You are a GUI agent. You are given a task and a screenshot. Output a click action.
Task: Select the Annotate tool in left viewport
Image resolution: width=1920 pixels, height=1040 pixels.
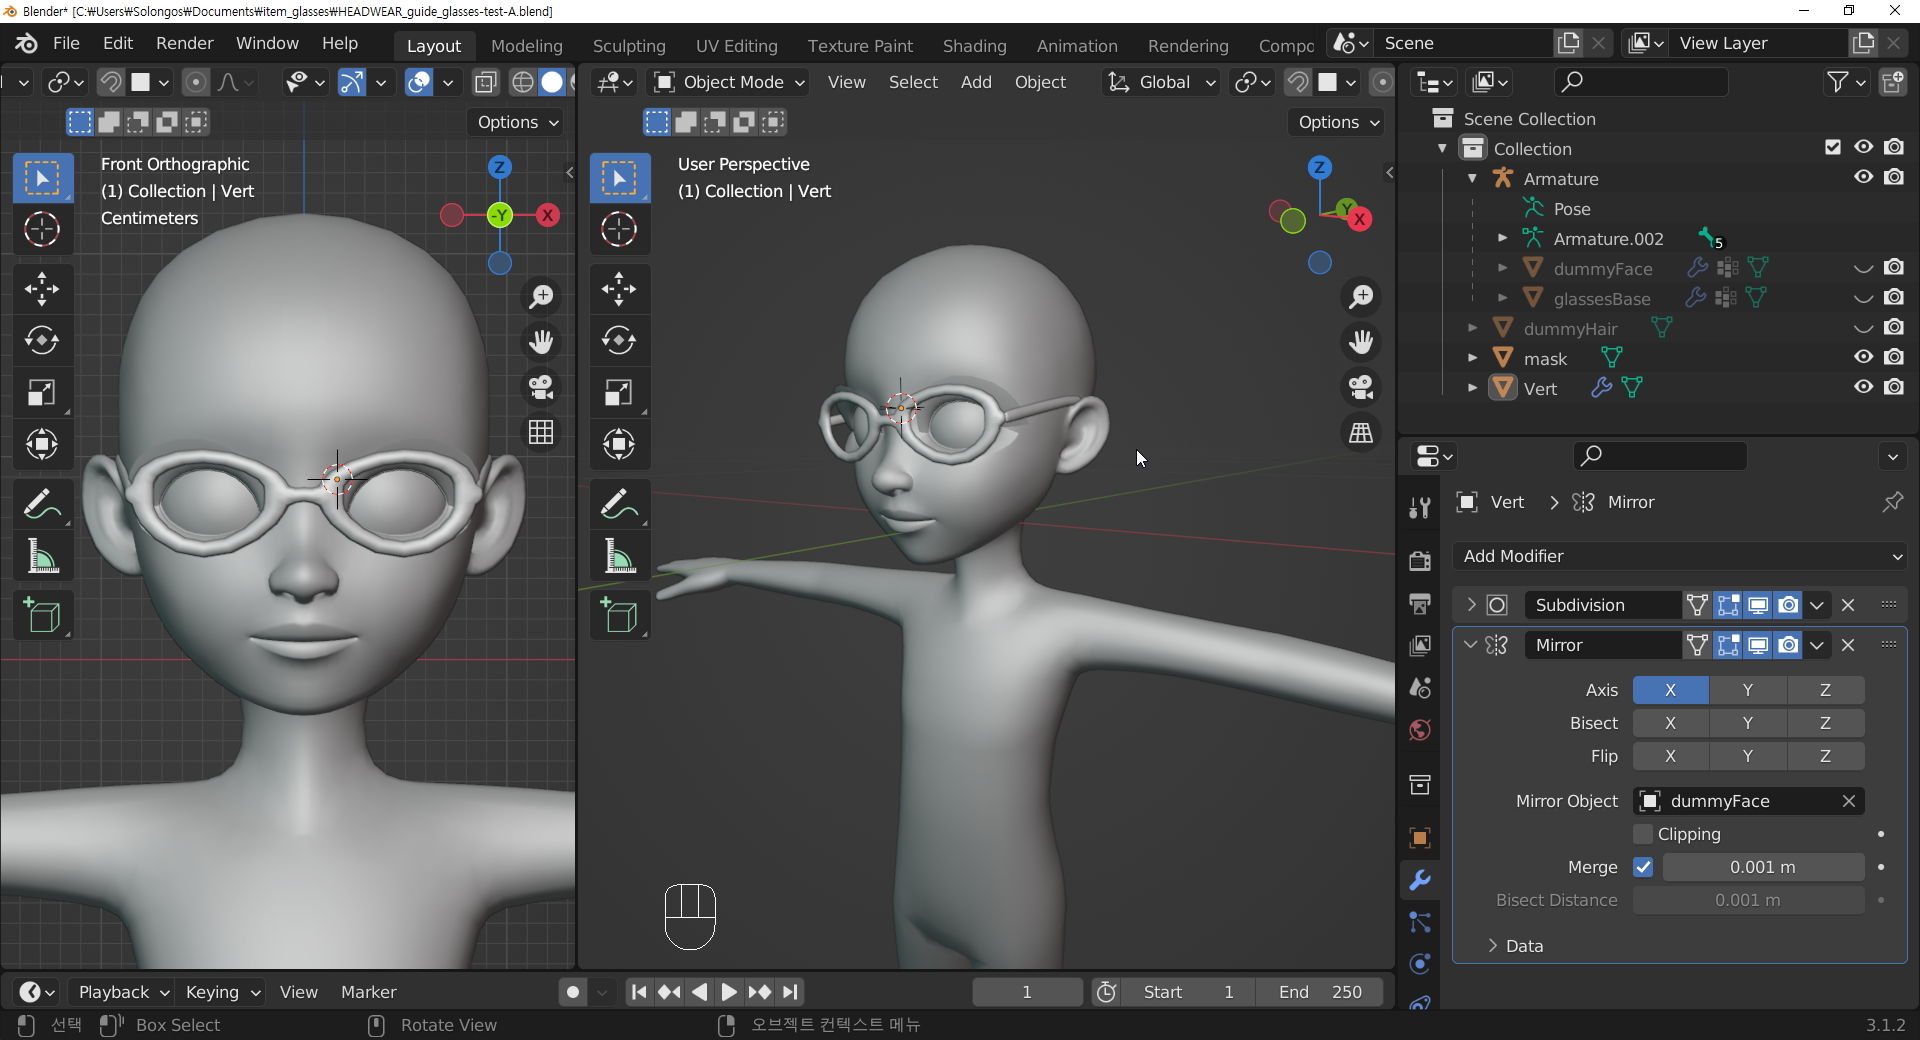42,504
